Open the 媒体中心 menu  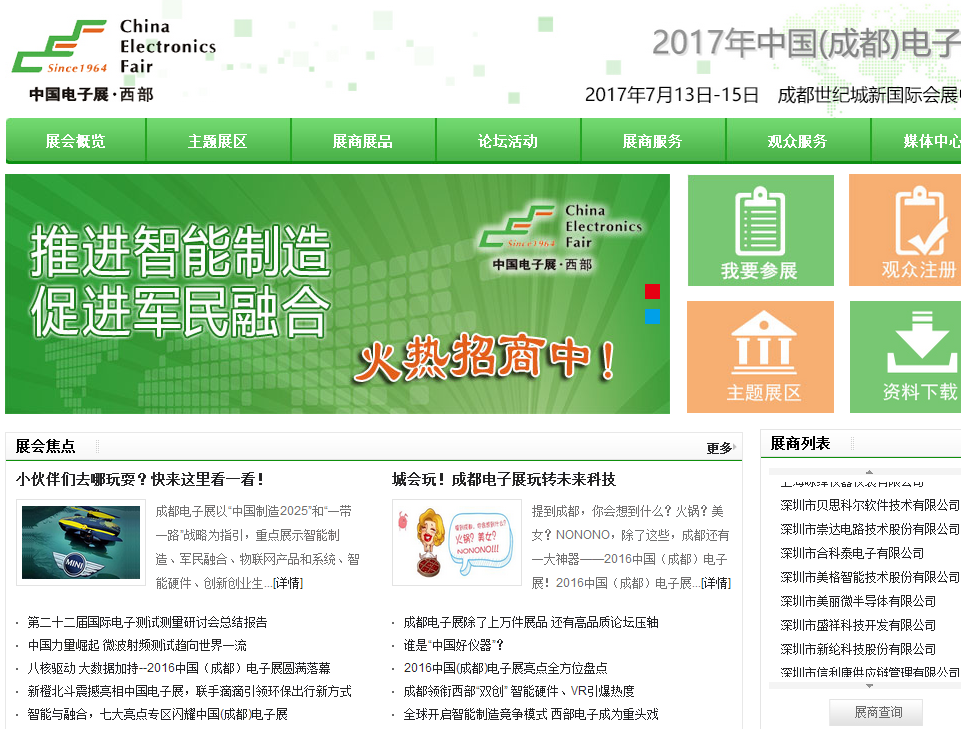[916, 141]
